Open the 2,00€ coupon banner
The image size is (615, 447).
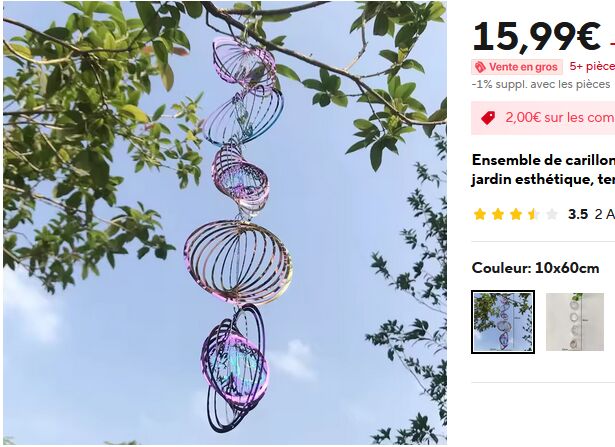pyautogui.click(x=543, y=118)
